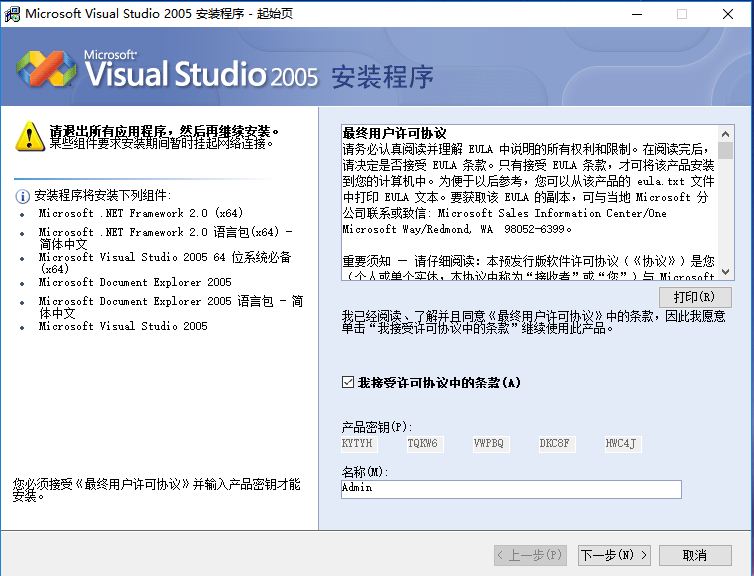Go to 下一步(N) step

pos(614,555)
